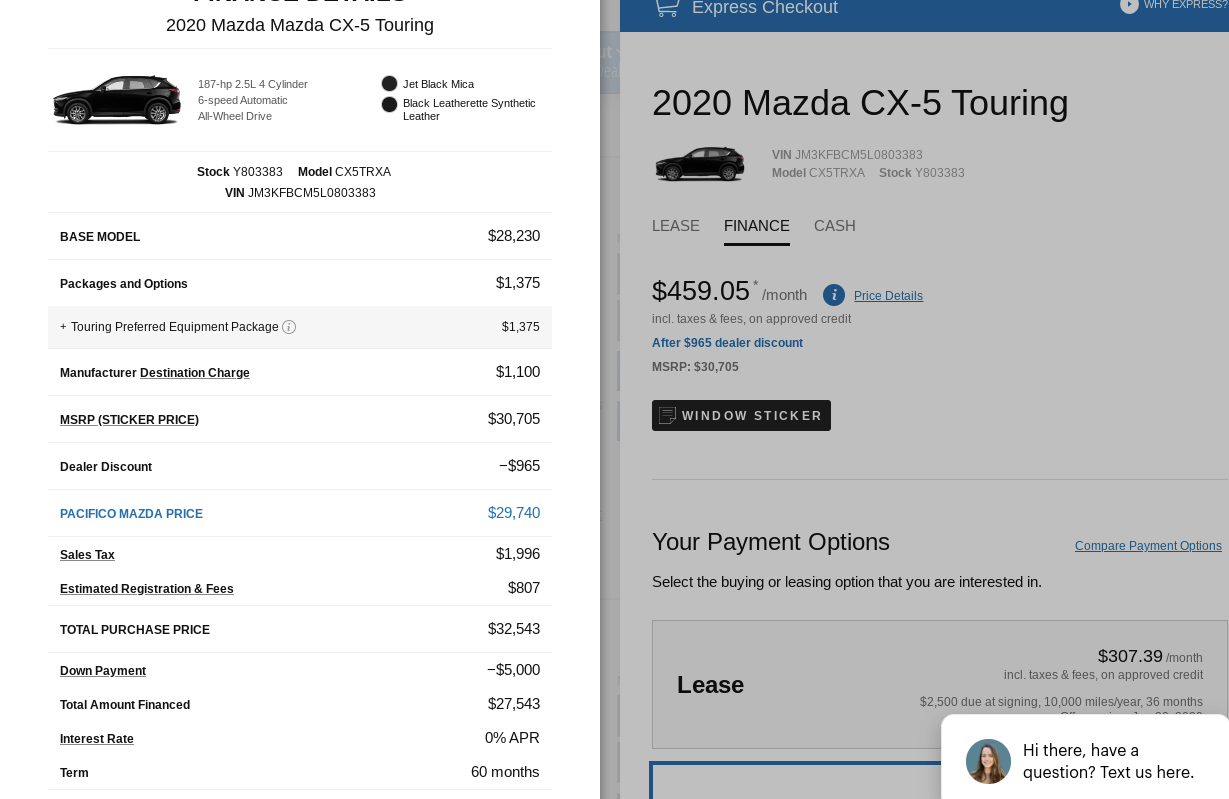The width and height of the screenshot is (1229, 799).
Task: Switch to the LEASE tab
Action: [x=676, y=226]
